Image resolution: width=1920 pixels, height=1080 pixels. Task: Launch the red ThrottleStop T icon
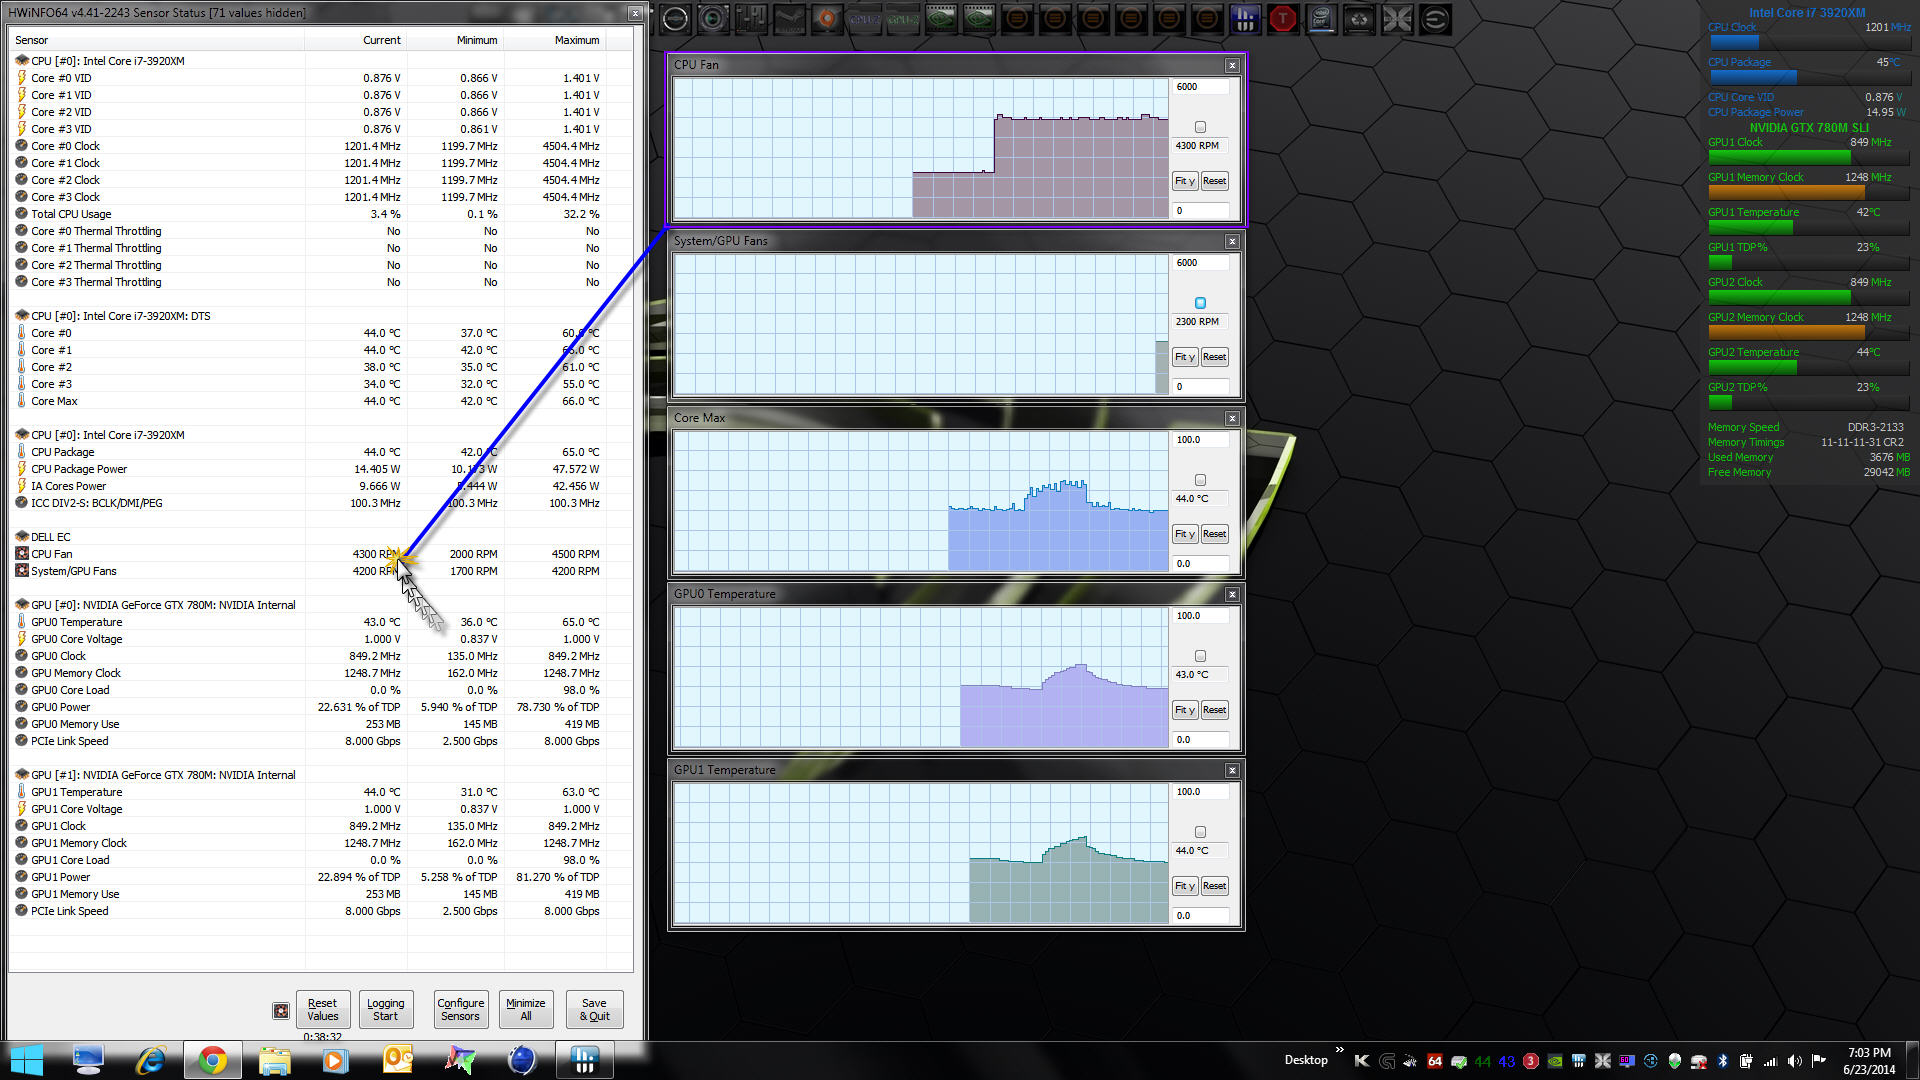click(1283, 19)
